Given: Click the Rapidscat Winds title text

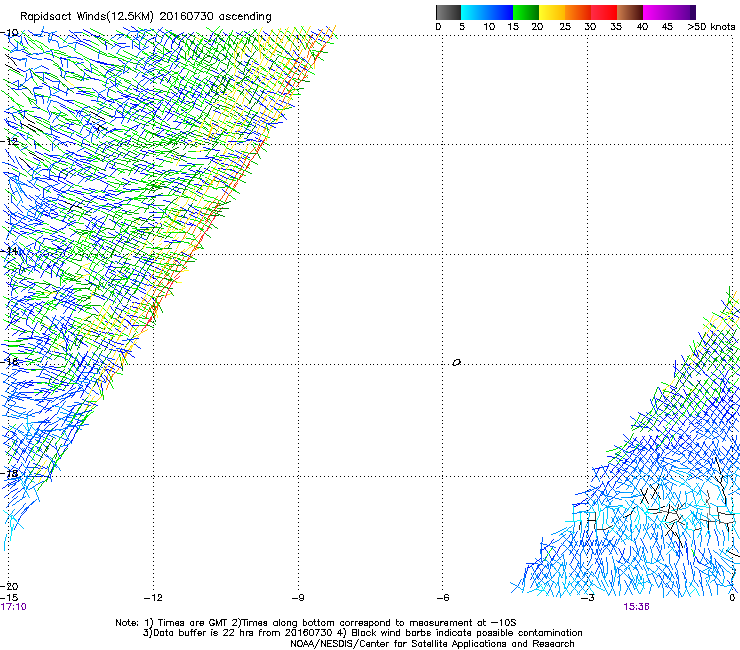Looking at the screenshot, I should [145, 17].
